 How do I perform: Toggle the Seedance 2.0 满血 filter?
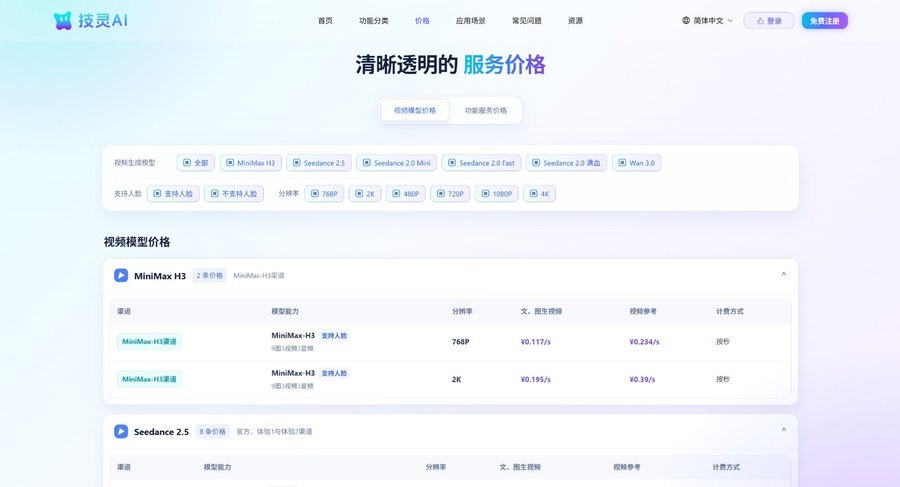tap(567, 163)
